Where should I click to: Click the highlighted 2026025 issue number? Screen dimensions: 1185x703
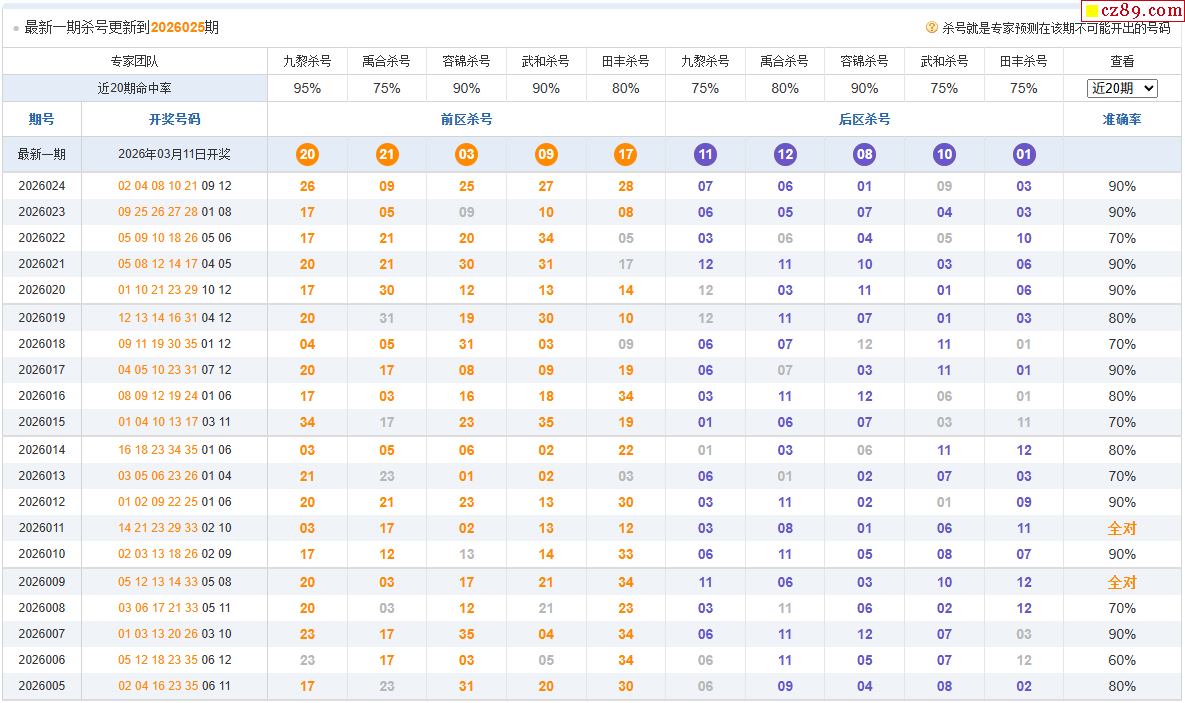point(177,28)
